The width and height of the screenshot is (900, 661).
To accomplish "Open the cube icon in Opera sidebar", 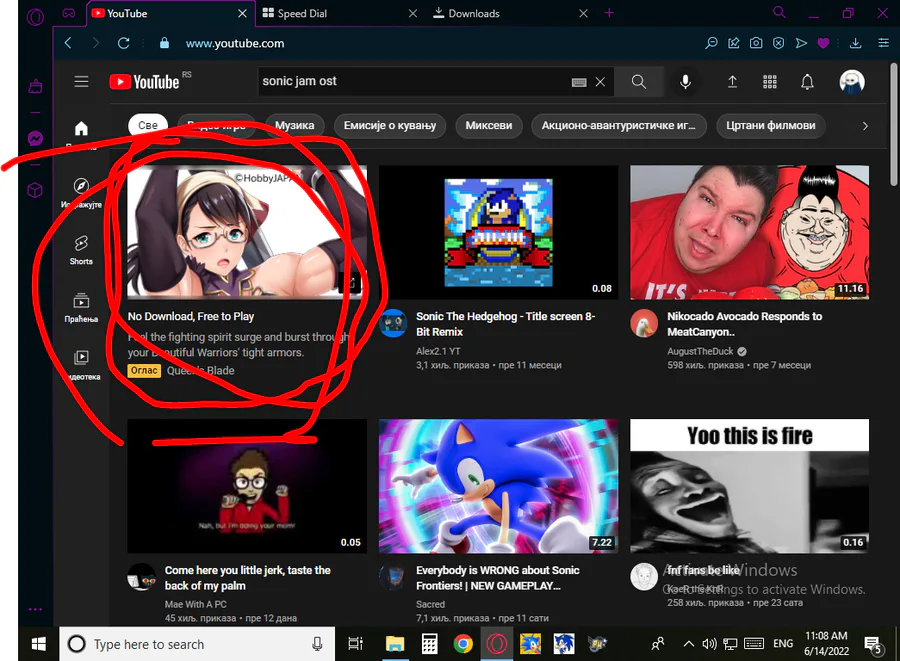I will tap(35, 190).
